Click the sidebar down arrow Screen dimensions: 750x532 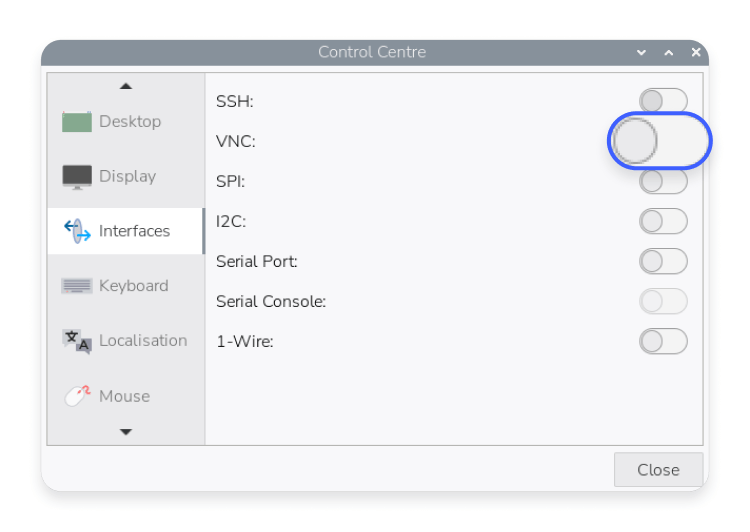point(126,432)
